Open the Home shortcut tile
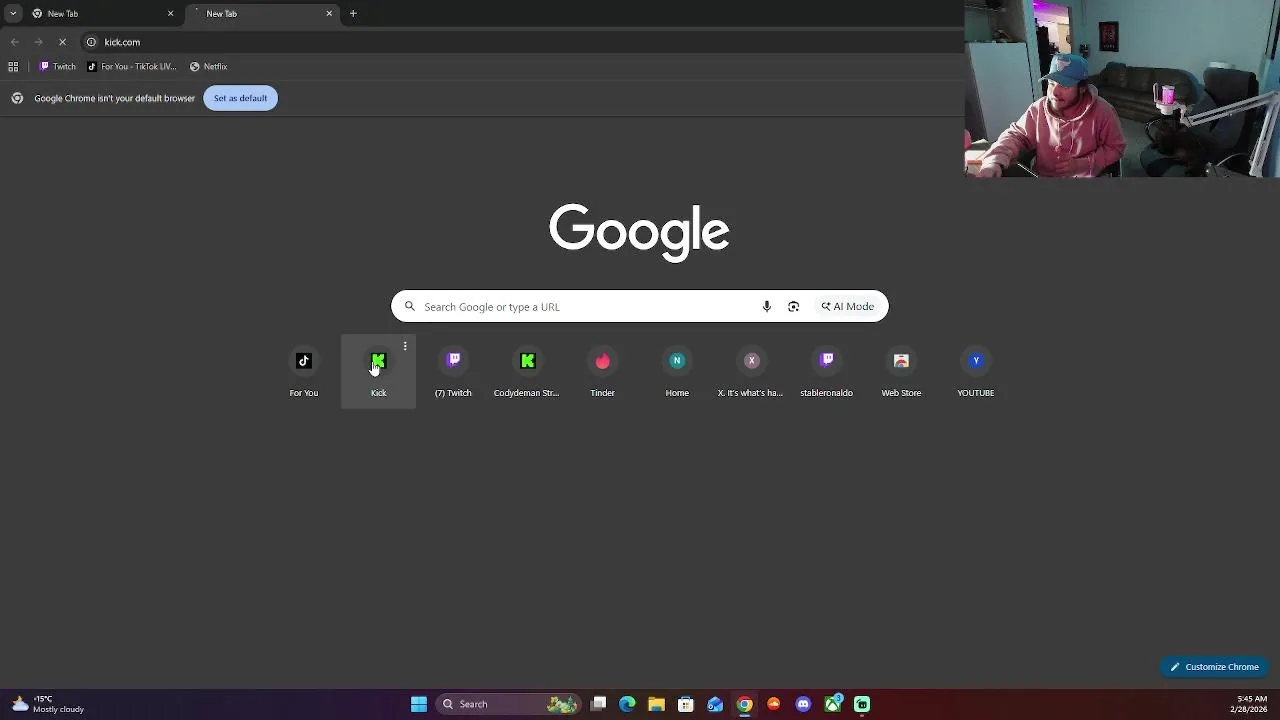The height and width of the screenshot is (720, 1280). [677, 372]
